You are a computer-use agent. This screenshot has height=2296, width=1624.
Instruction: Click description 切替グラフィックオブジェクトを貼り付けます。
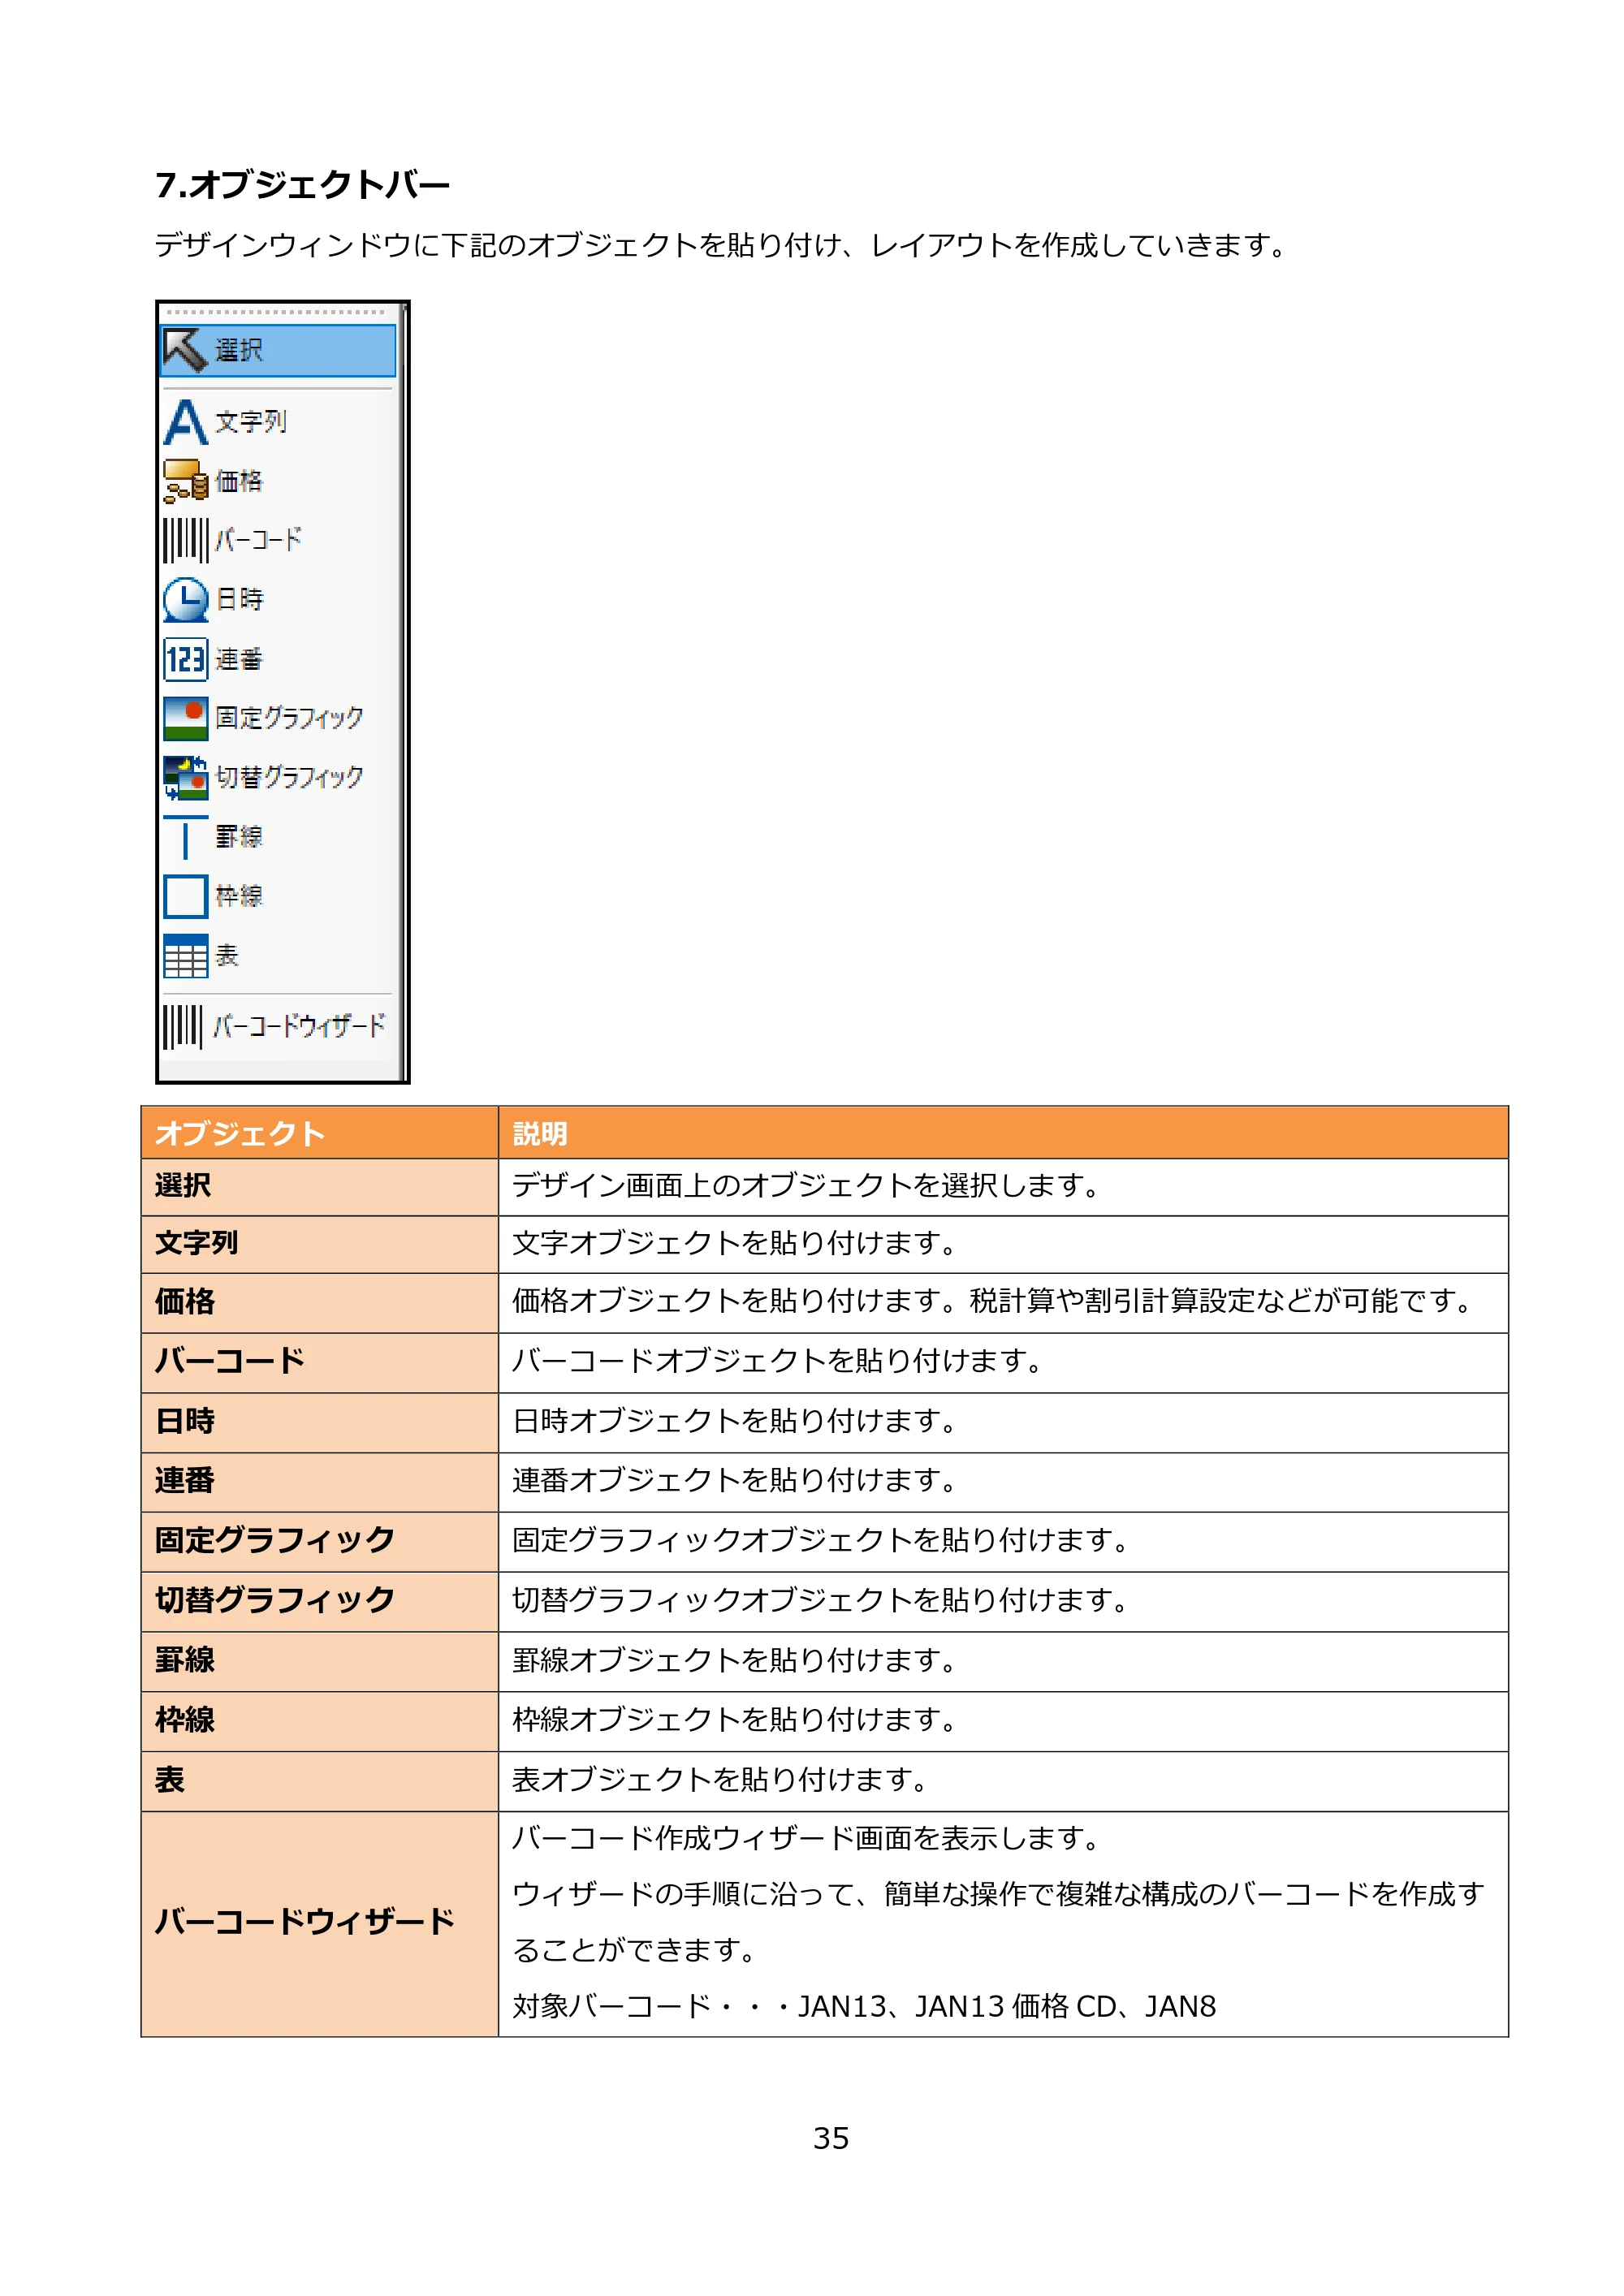821,1601
